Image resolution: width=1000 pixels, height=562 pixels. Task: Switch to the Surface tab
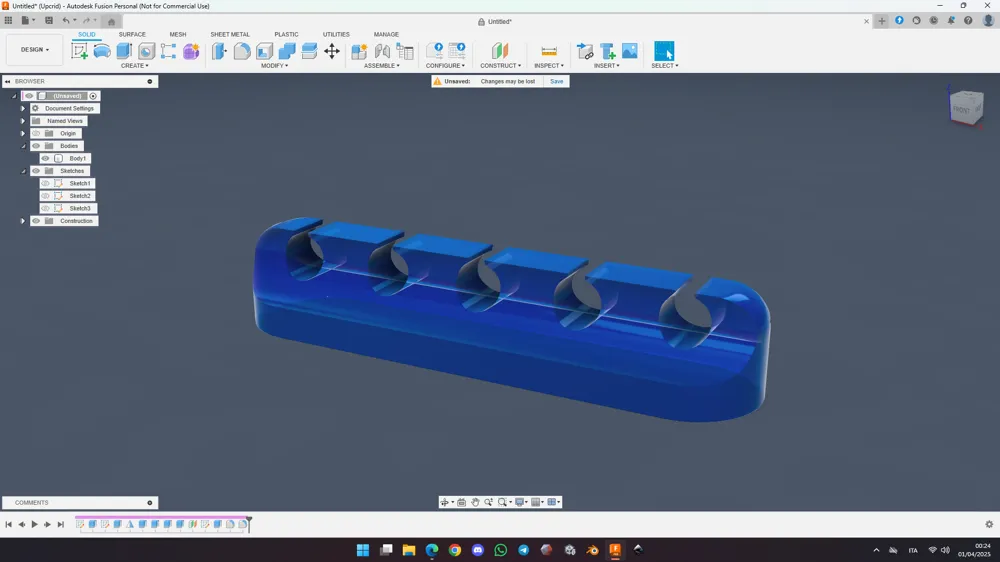[132, 34]
